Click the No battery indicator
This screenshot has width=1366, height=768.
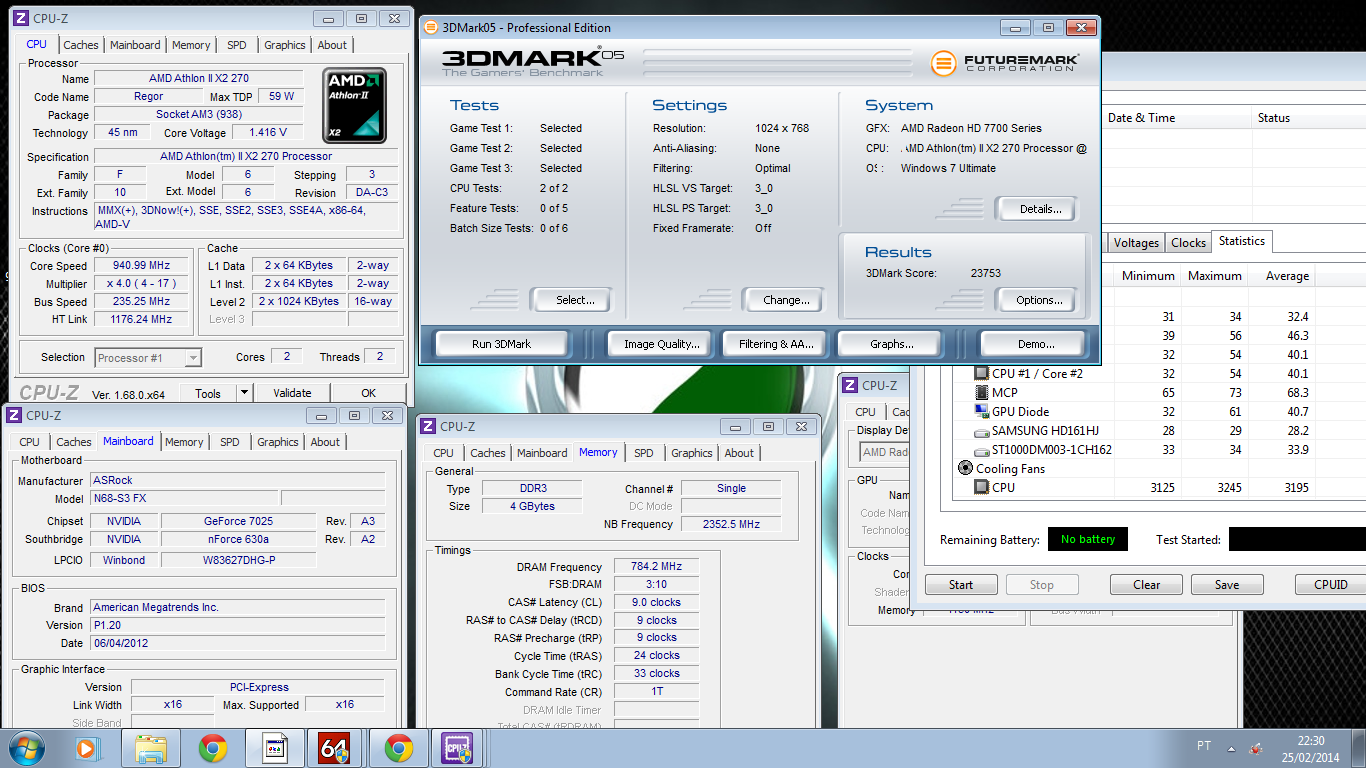coord(1088,539)
